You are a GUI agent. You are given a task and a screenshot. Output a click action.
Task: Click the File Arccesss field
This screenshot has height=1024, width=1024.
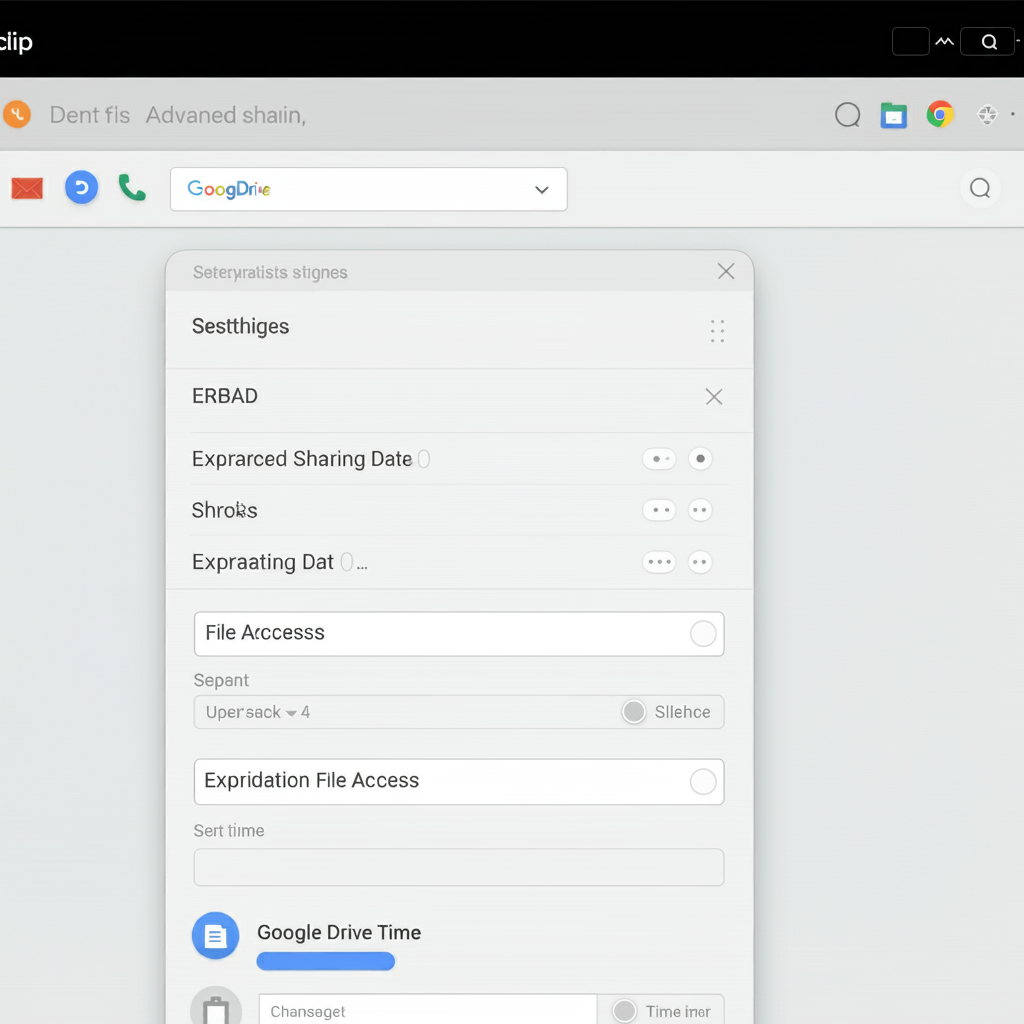point(458,633)
